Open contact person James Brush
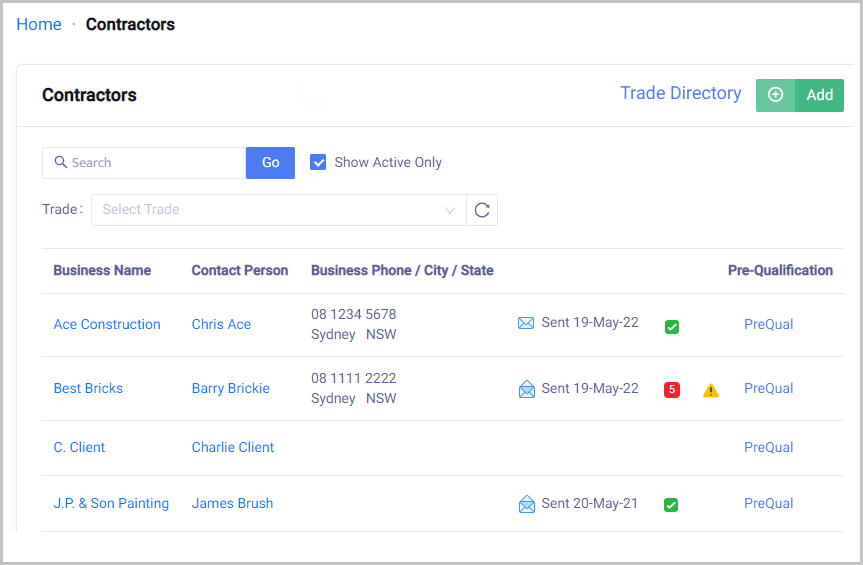Image resolution: width=863 pixels, height=565 pixels. [x=232, y=503]
